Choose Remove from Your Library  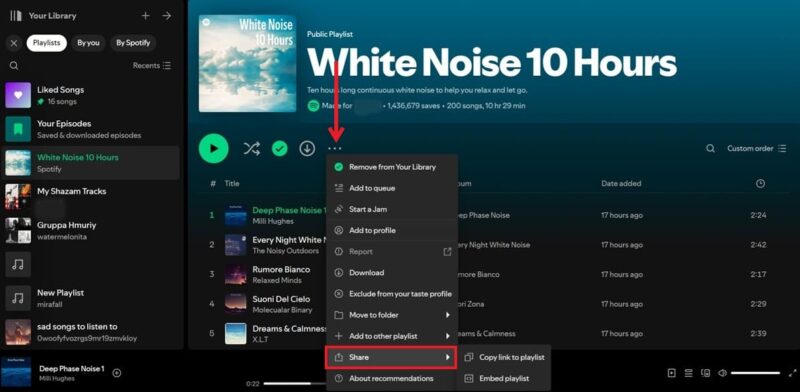392,167
